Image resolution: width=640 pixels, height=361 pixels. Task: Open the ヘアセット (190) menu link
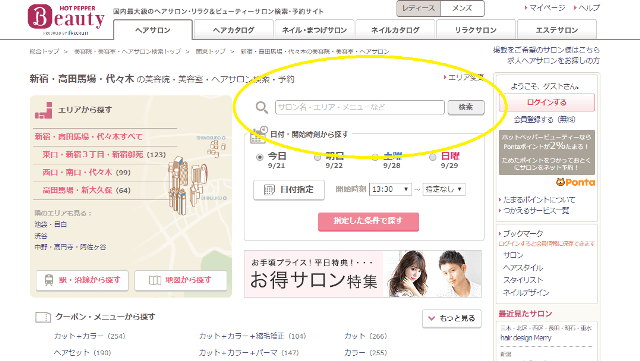82,352
